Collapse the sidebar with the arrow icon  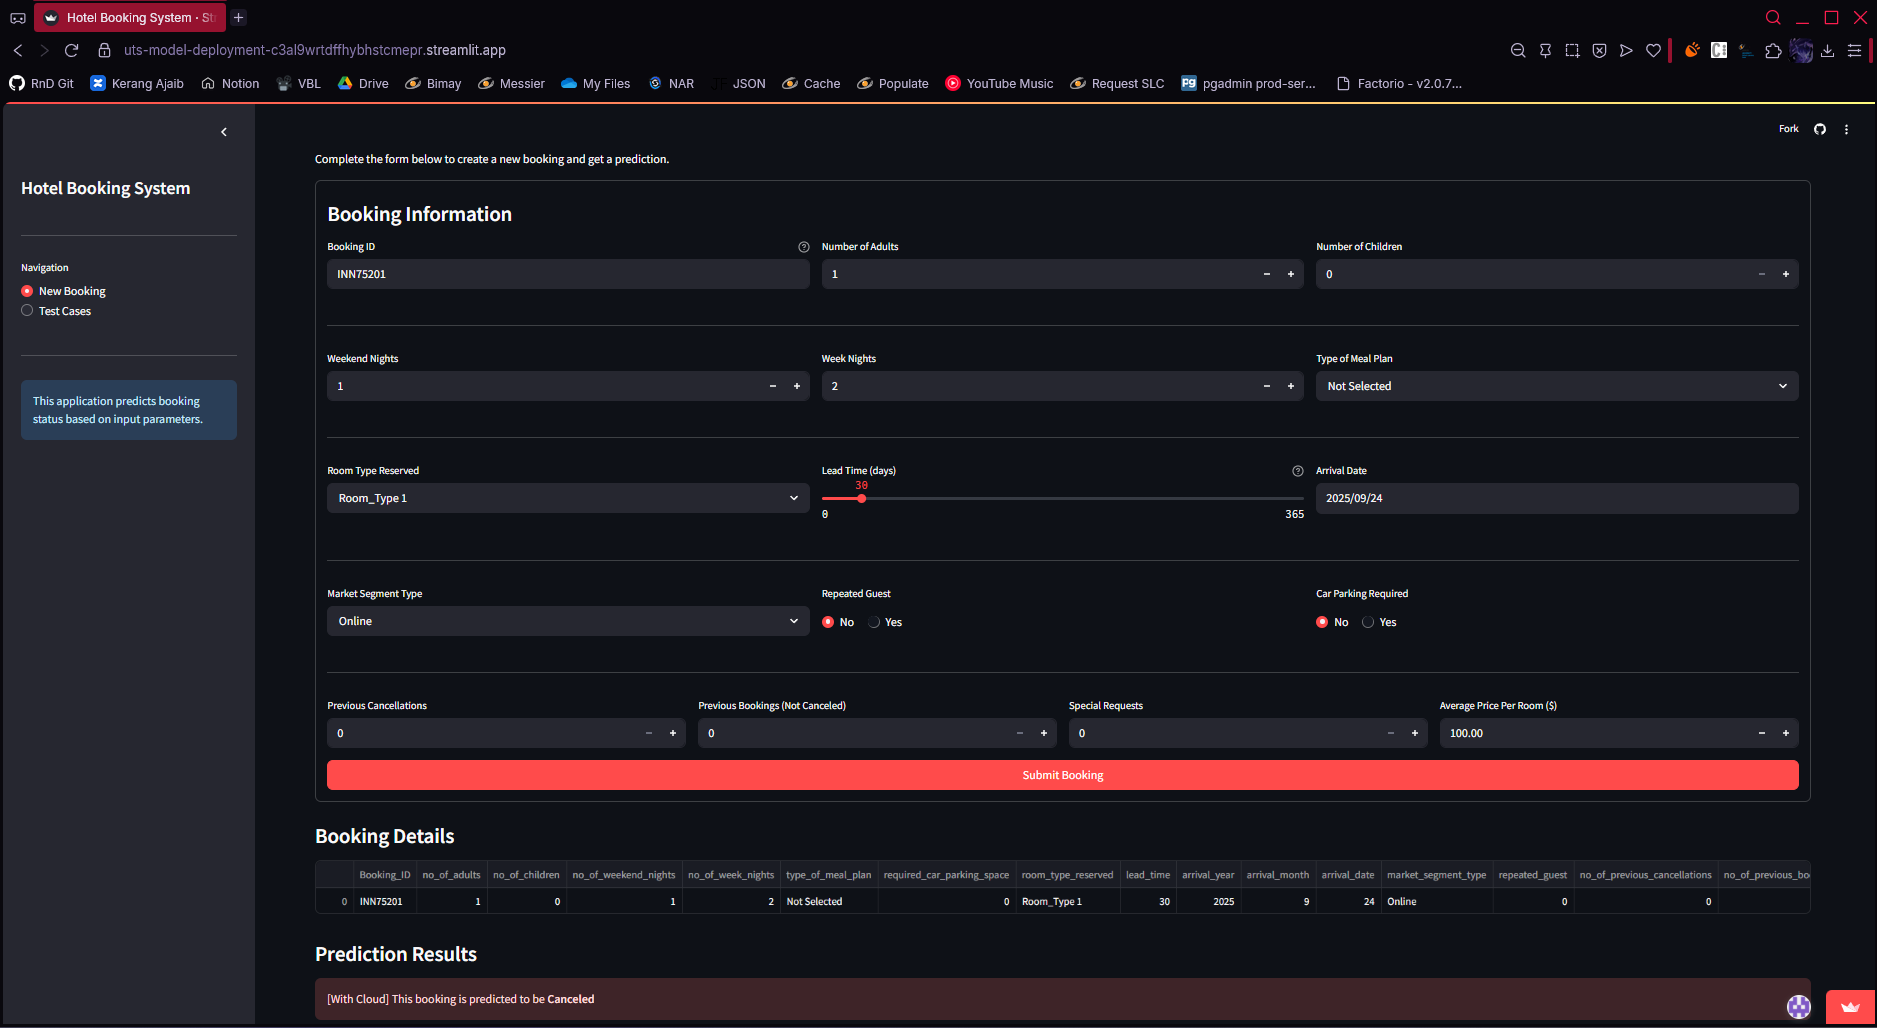pos(224,132)
